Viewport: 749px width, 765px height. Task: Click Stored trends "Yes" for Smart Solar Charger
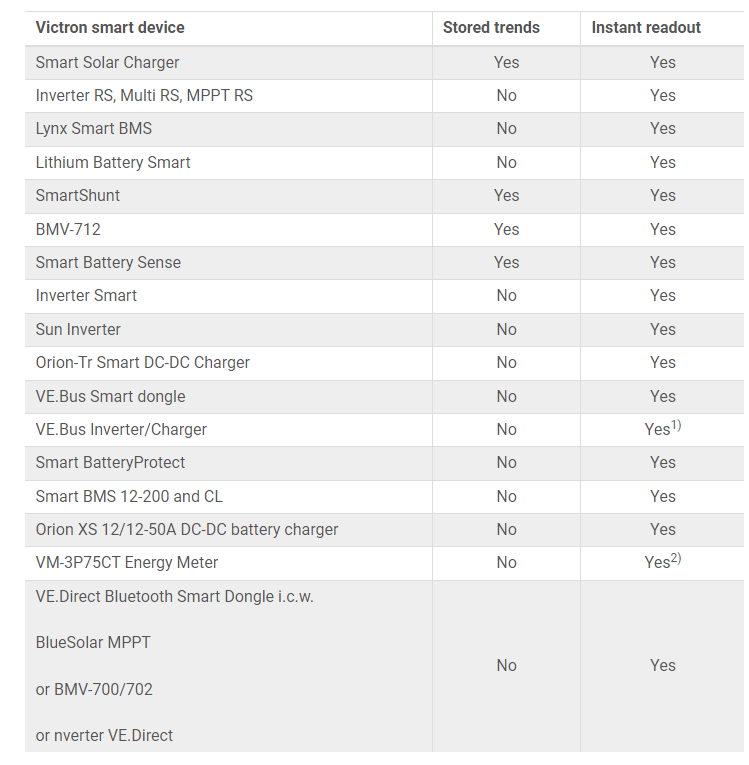tap(507, 62)
